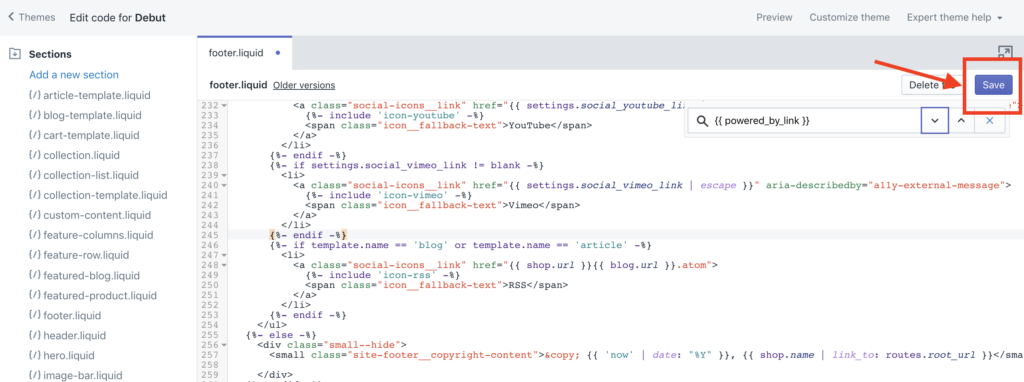This screenshot has width=1024, height=382.
Task: Click Add a new section link
Action: pos(74,74)
